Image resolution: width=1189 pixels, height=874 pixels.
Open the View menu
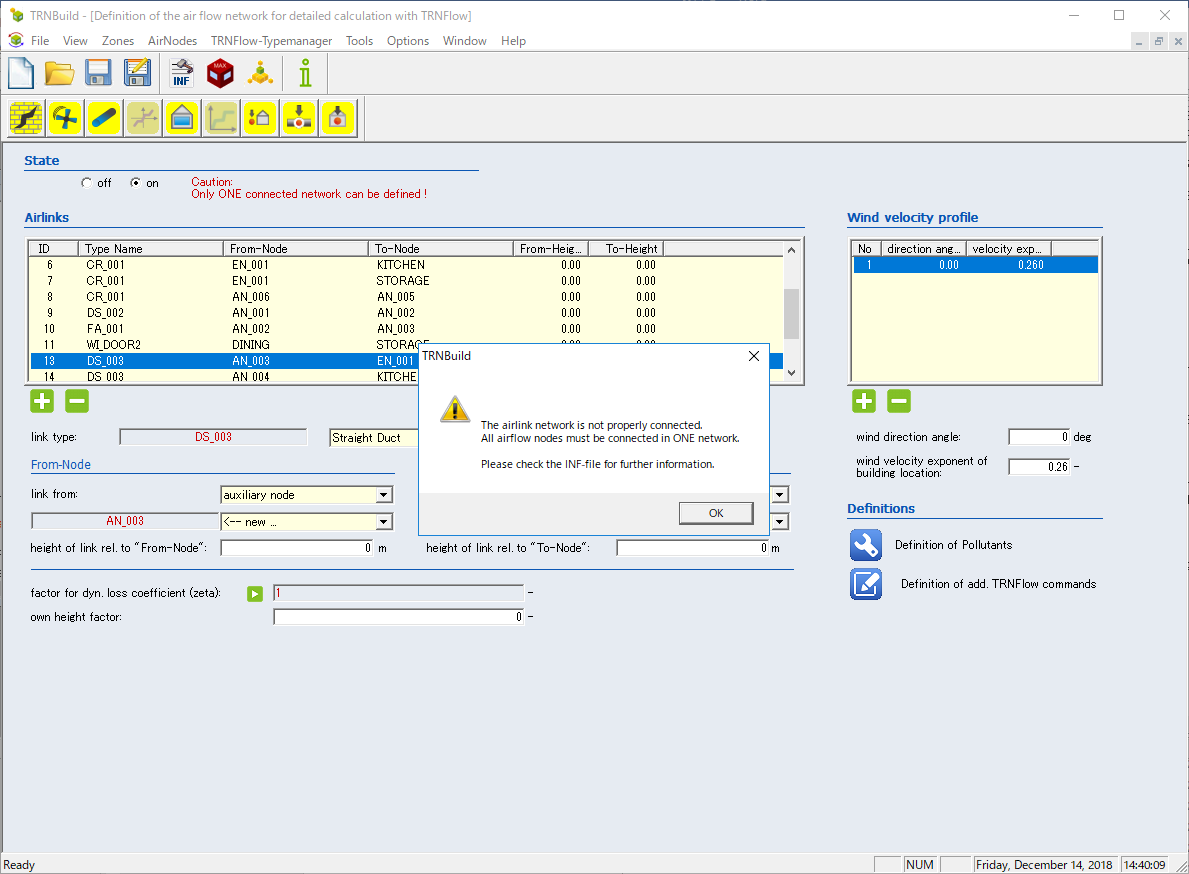click(75, 41)
